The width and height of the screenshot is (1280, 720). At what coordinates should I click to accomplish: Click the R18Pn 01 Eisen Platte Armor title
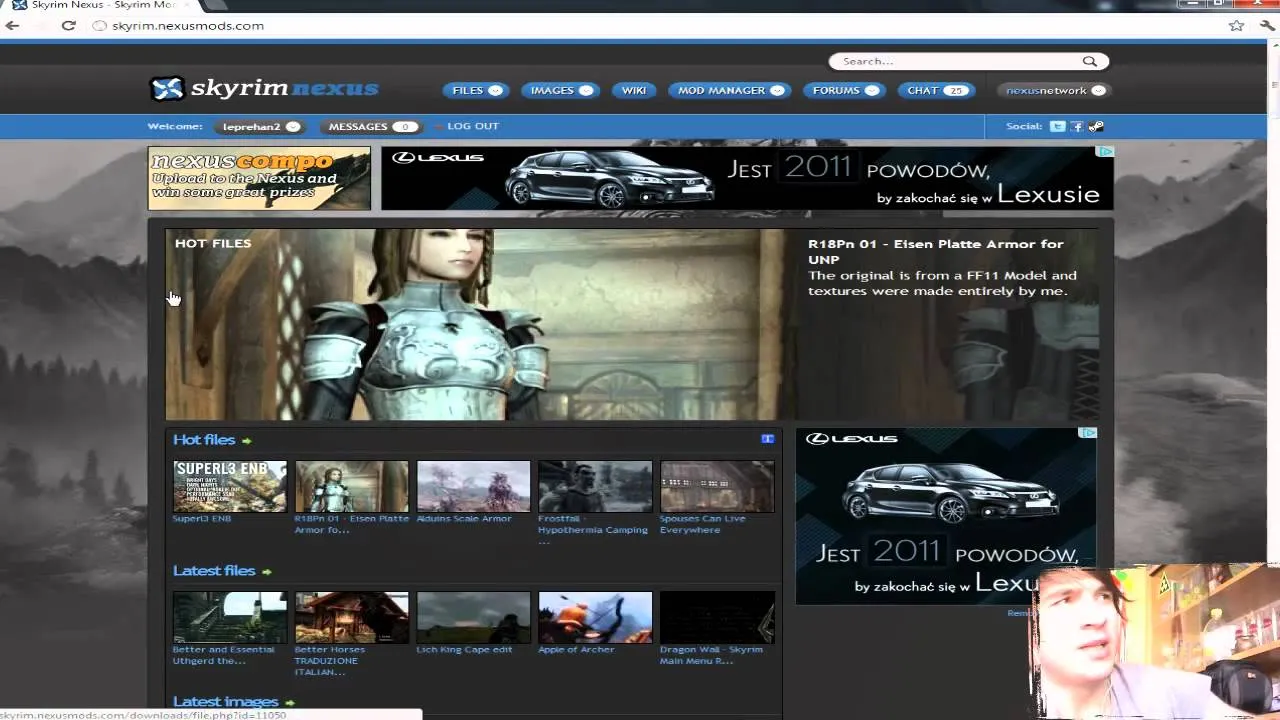936,251
